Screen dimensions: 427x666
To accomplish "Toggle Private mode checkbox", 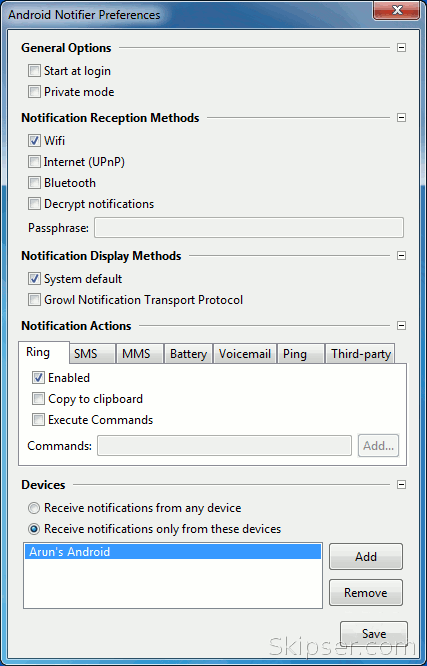I will (34, 92).
